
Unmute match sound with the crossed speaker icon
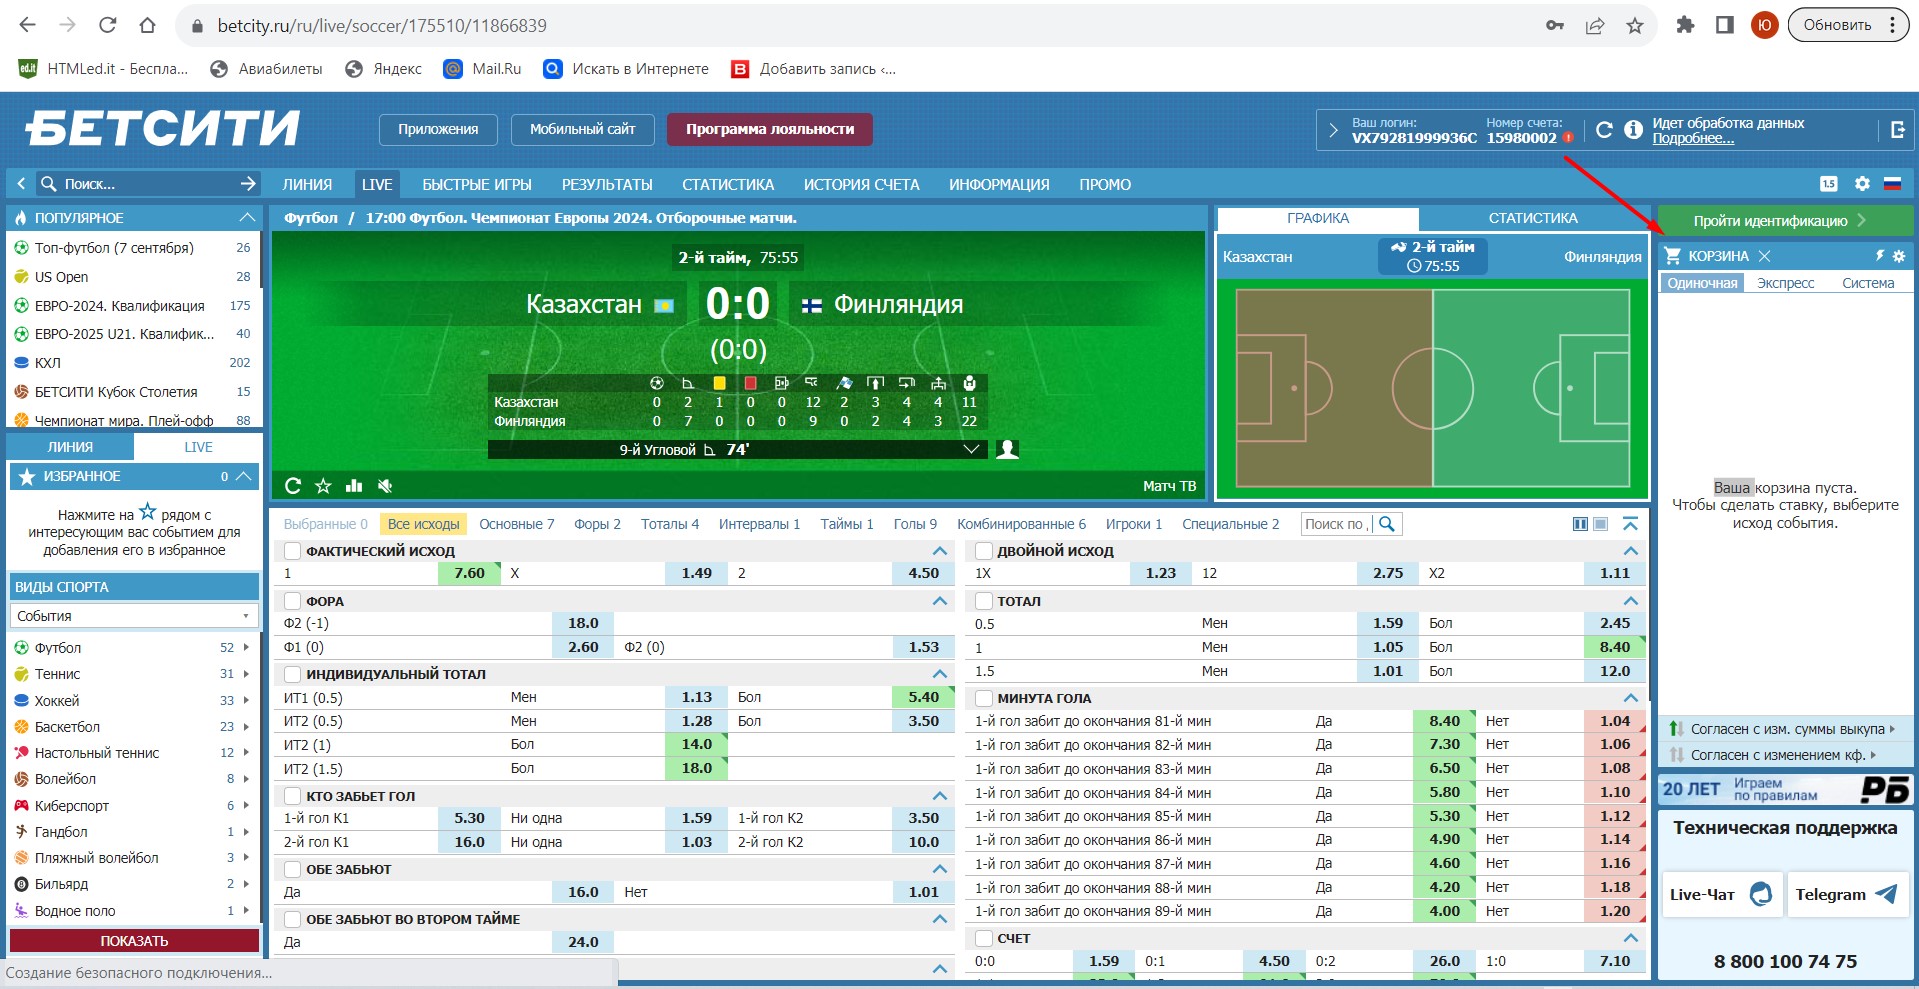coord(385,486)
